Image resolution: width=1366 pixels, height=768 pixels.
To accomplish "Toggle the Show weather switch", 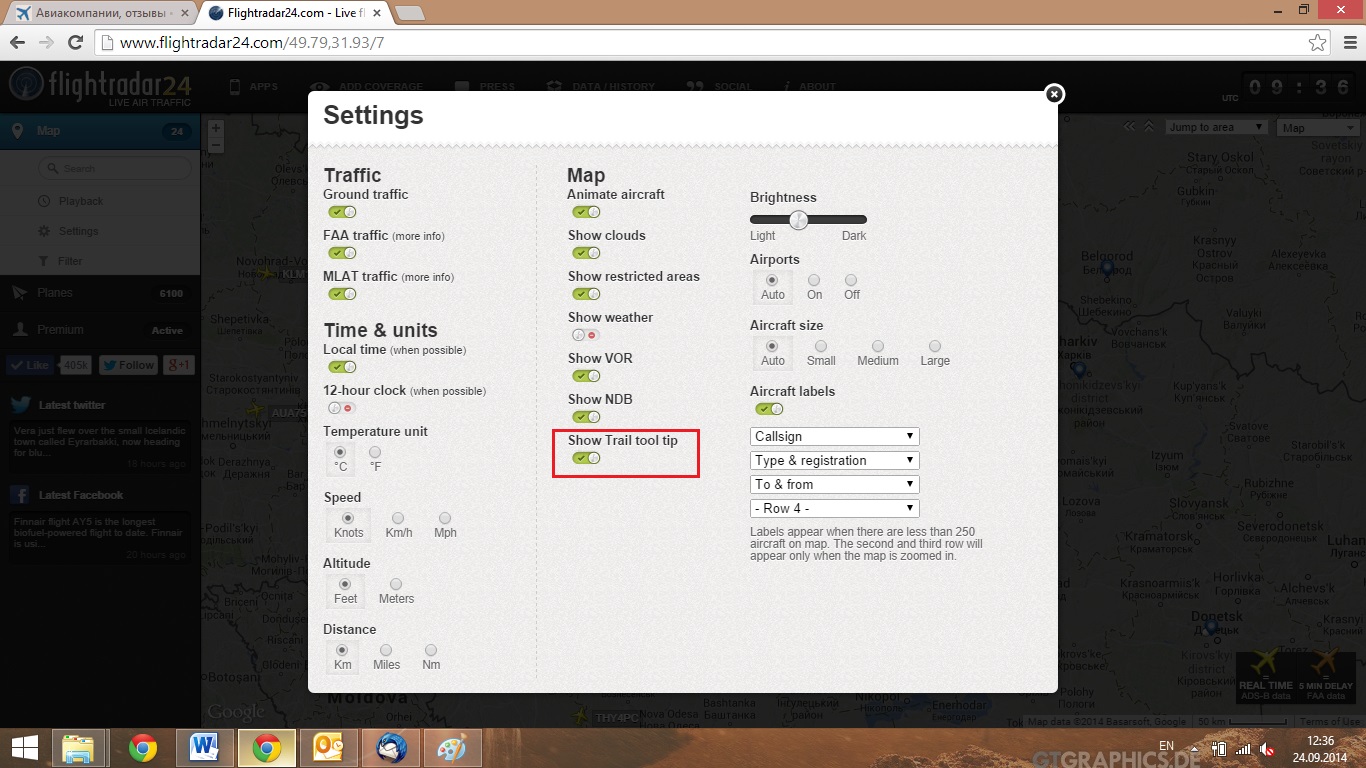I will click(585, 335).
